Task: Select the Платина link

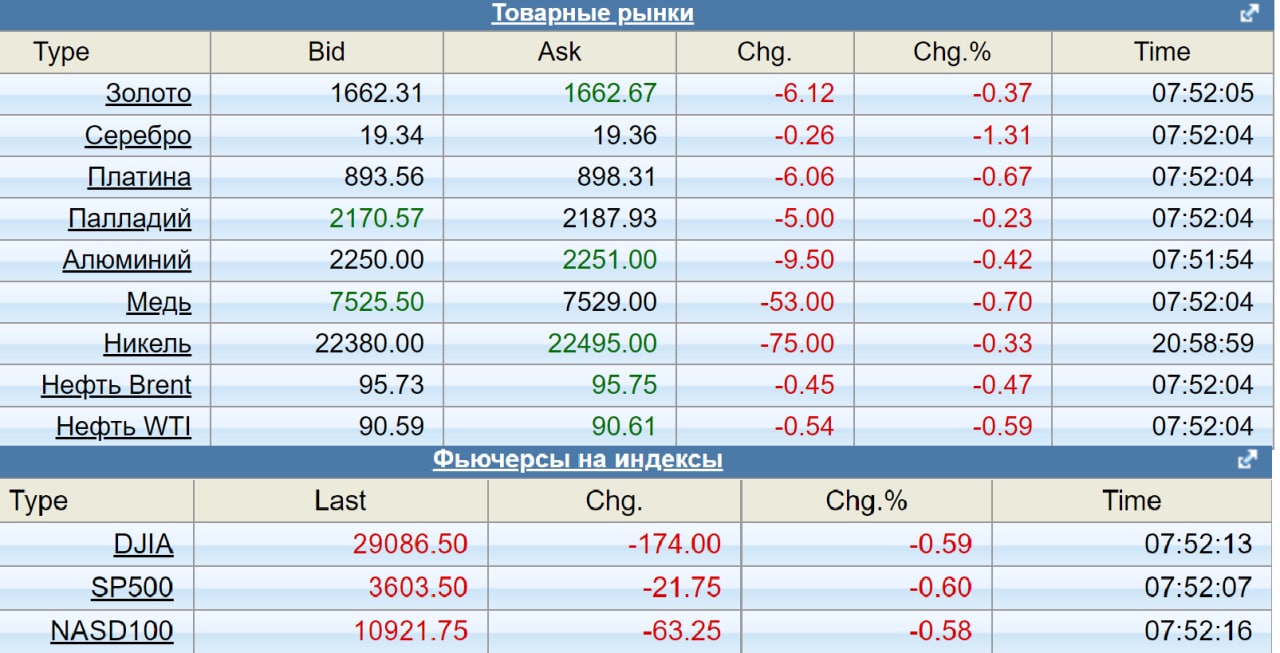Action: click(x=139, y=178)
